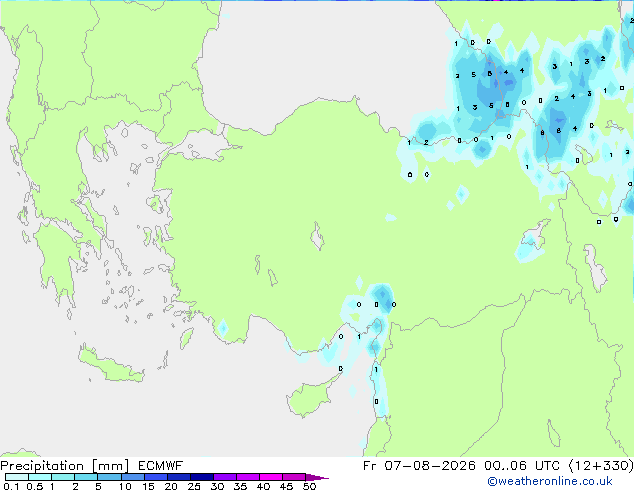Click the 45–50 mm legend color box
The width and height of the screenshot is (634, 490).
coord(294,477)
